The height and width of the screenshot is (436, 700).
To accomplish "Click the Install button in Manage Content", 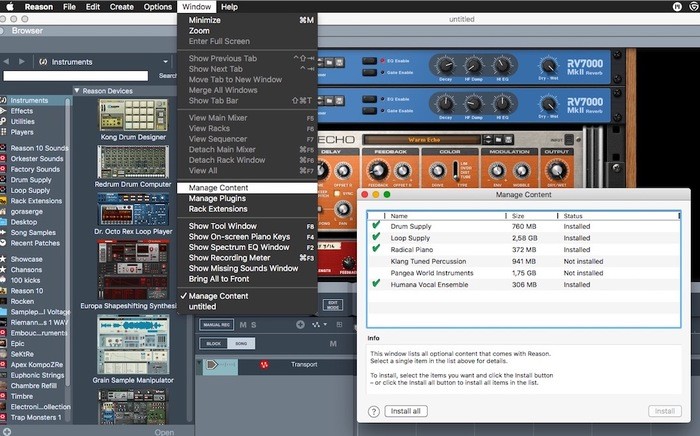I will click(664, 411).
